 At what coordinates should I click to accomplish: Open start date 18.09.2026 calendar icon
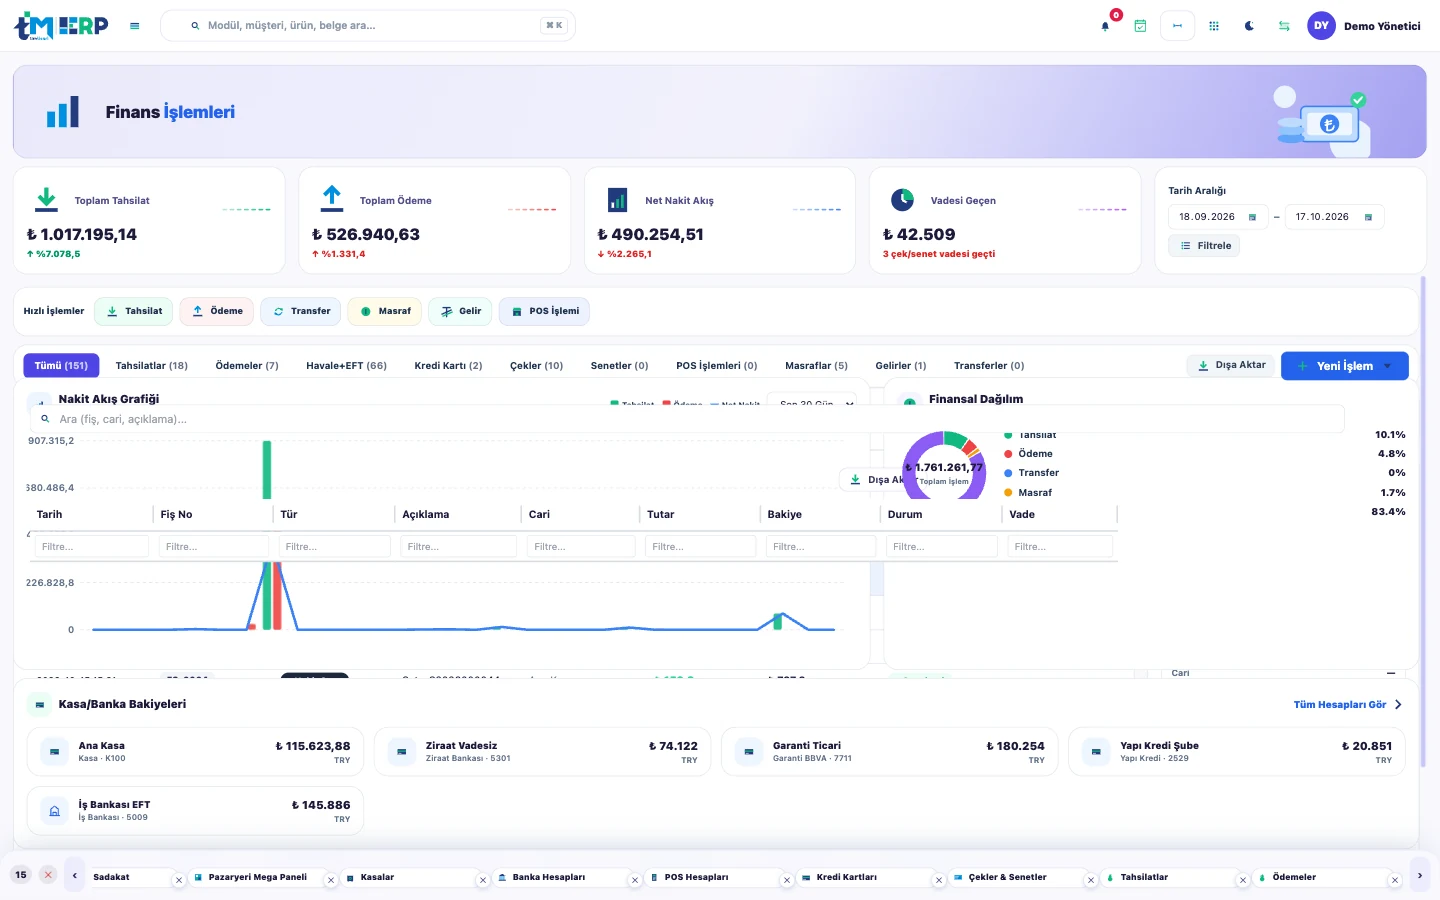(x=1252, y=217)
